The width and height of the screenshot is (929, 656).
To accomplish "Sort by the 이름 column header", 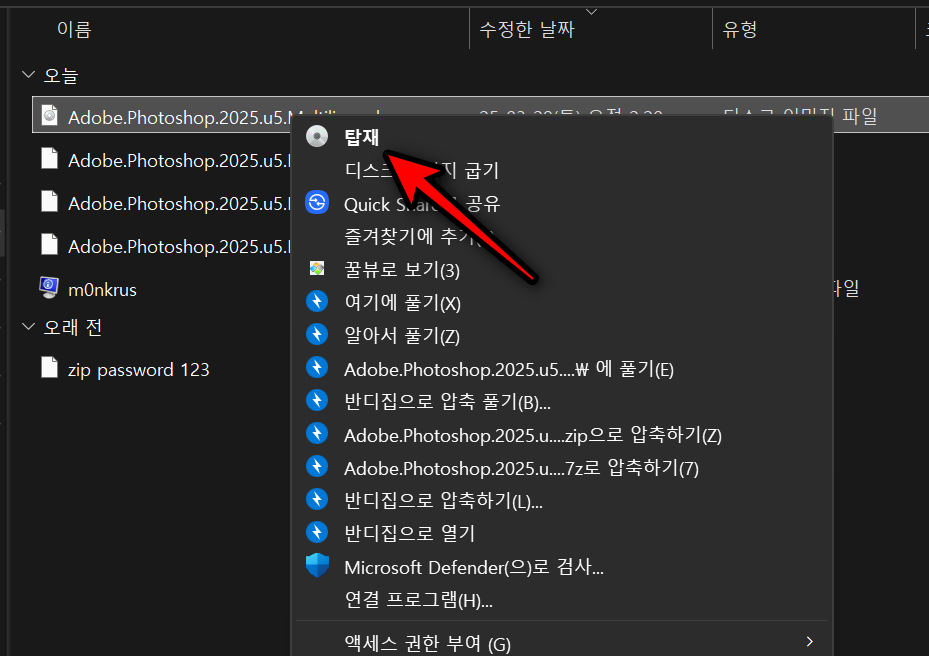I will coord(74,29).
